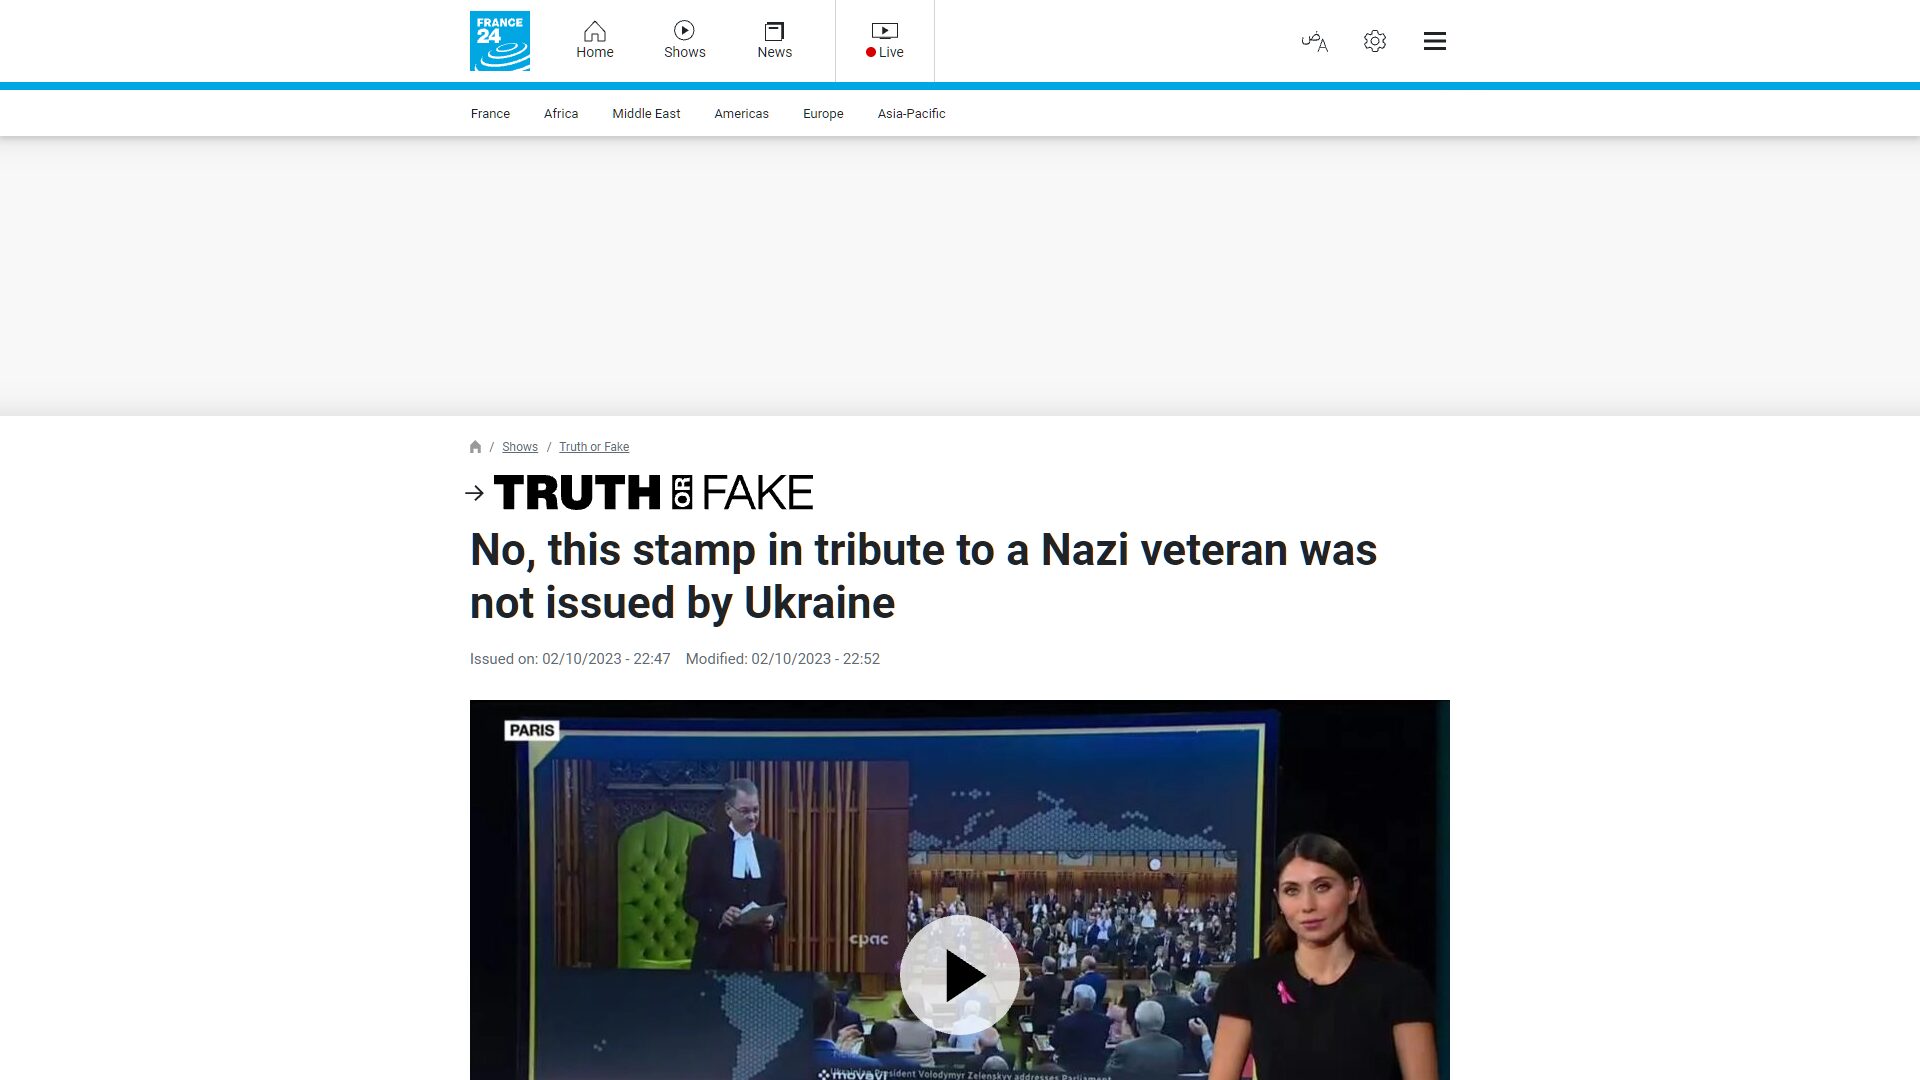Click the France 24 logo

[499, 41]
